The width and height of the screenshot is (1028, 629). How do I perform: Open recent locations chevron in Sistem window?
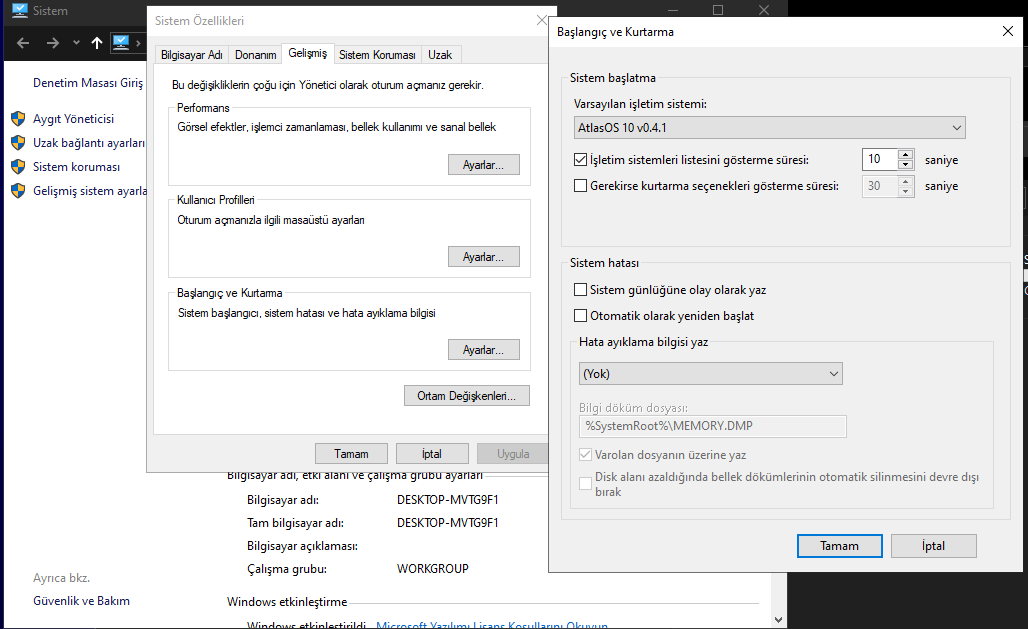76,43
